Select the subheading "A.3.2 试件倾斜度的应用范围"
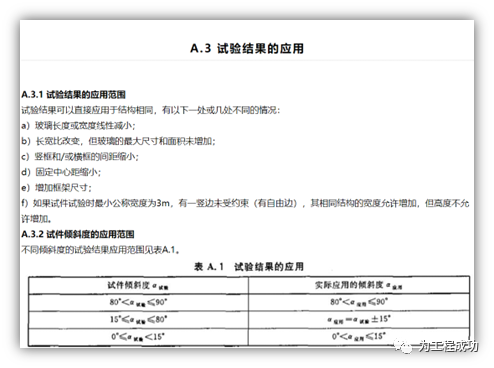494x368 pixels. (x=78, y=234)
